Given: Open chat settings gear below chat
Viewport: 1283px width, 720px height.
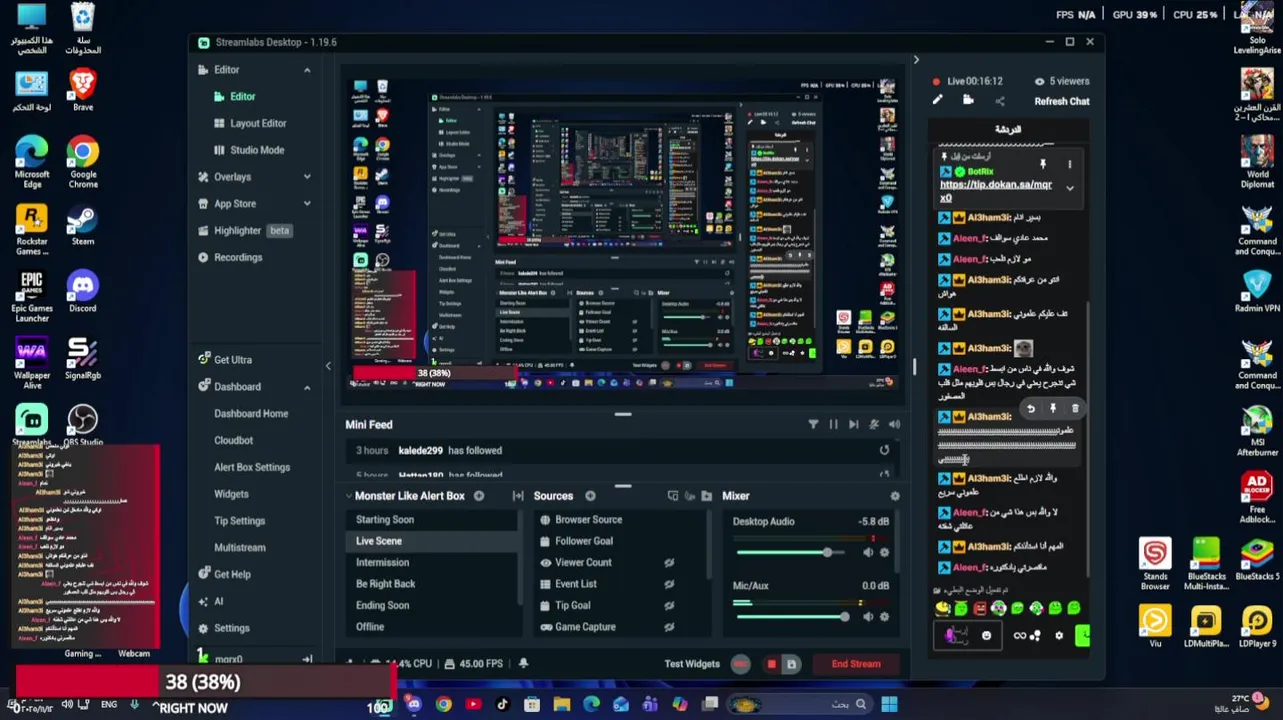Looking at the screenshot, I should tap(1059, 636).
